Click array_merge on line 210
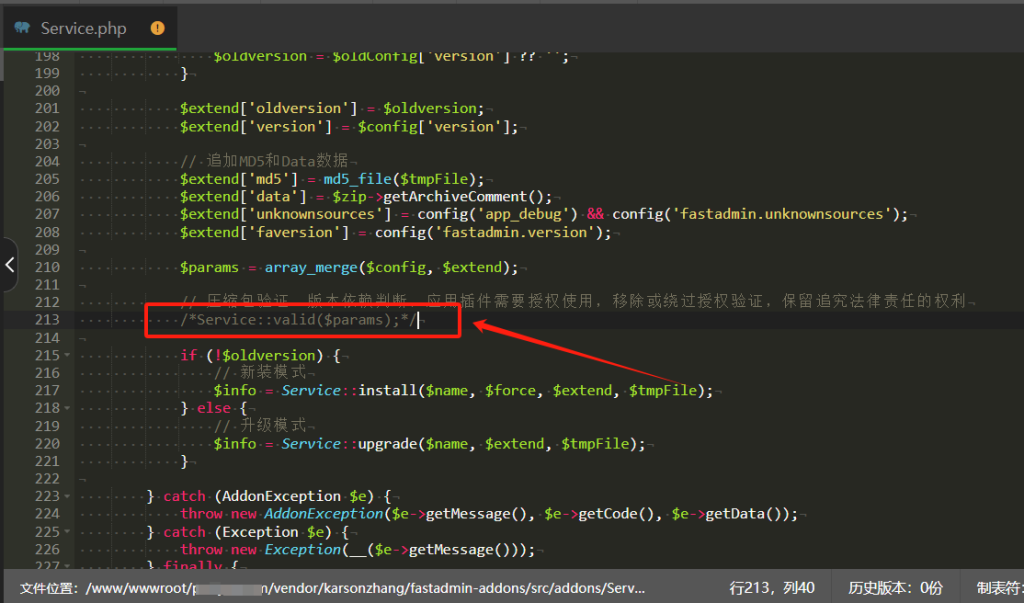Screen dimensions: 1024x603 pyautogui.click(x=311, y=267)
